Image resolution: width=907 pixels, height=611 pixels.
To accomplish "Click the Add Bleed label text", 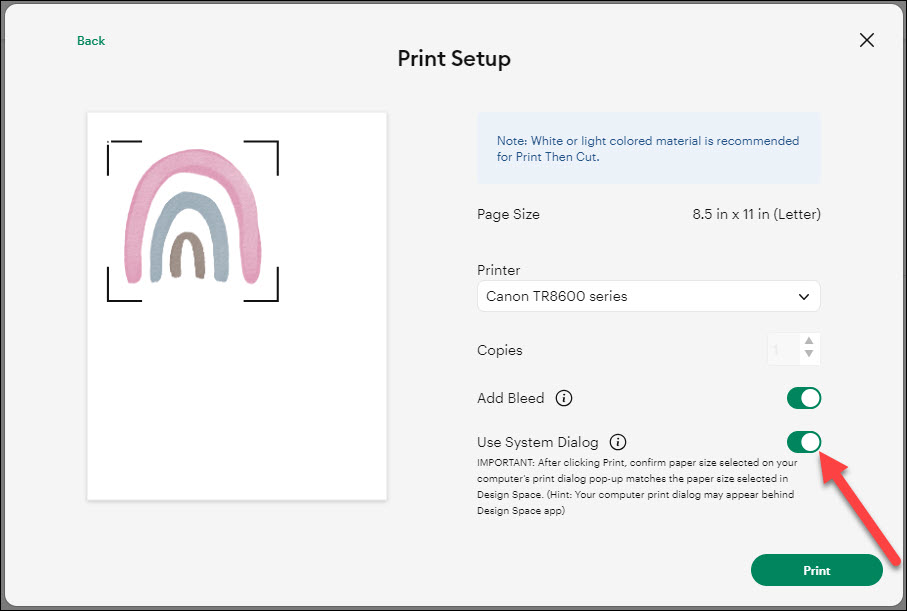I will 511,398.
